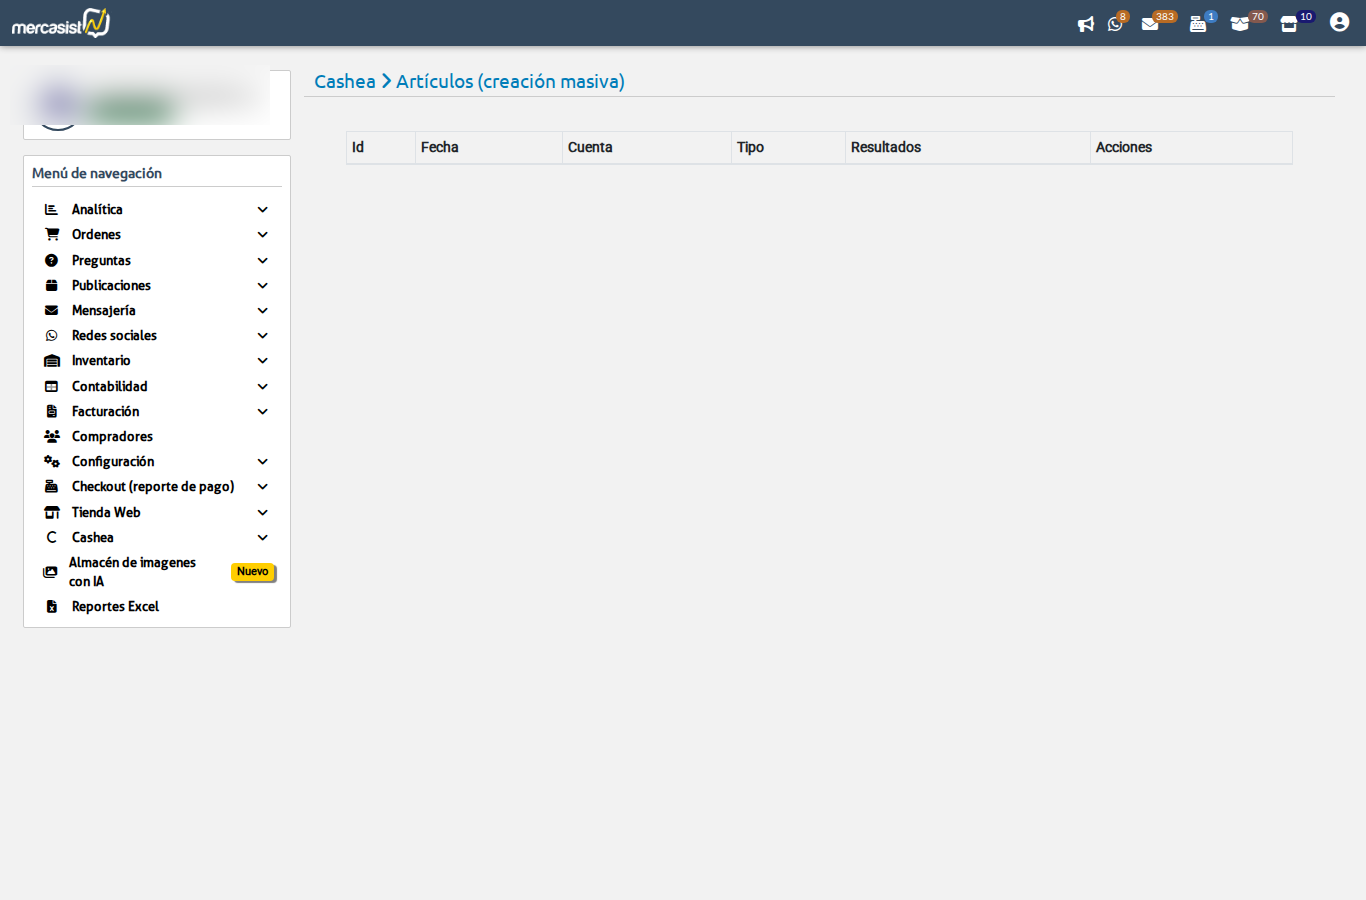This screenshot has height=900, width=1366.
Task: Expand the Tienda Web chevron
Action: coord(263,513)
